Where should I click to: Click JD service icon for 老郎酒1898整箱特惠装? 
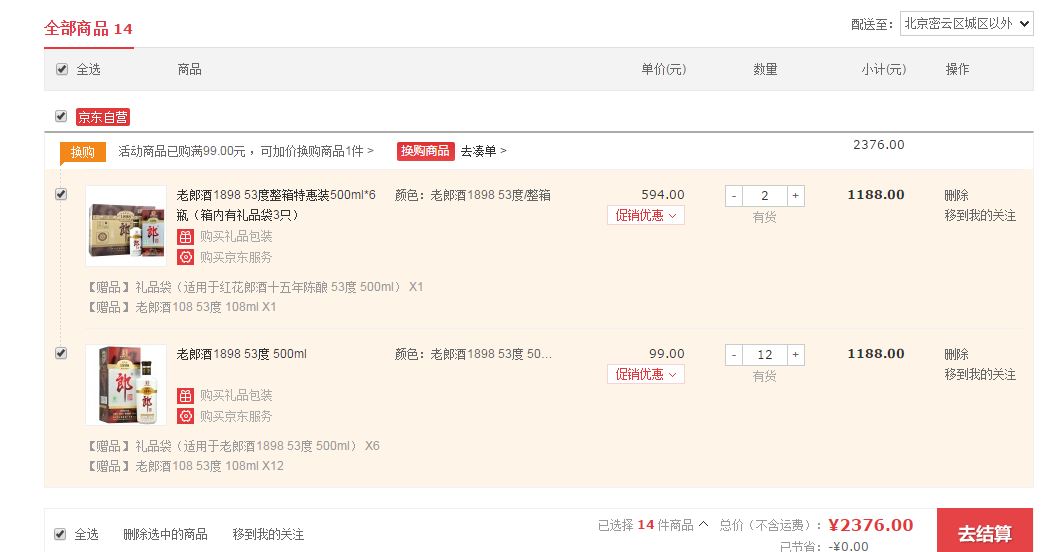click(185, 257)
